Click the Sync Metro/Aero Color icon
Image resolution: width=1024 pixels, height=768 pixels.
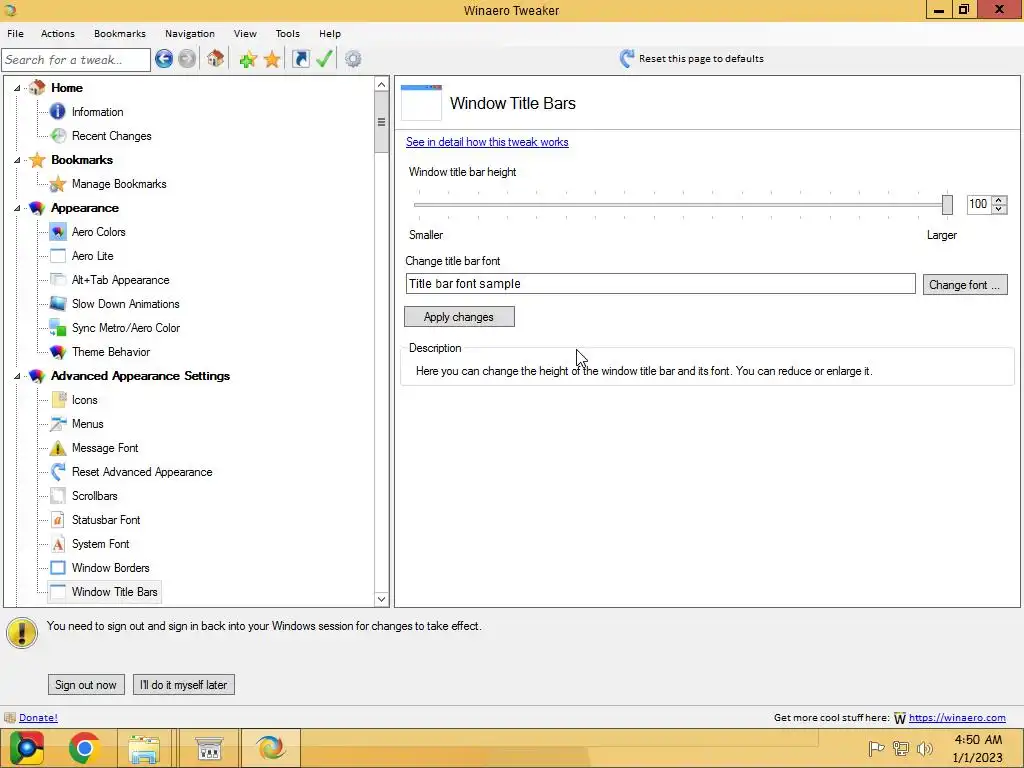[x=58, y=328]
